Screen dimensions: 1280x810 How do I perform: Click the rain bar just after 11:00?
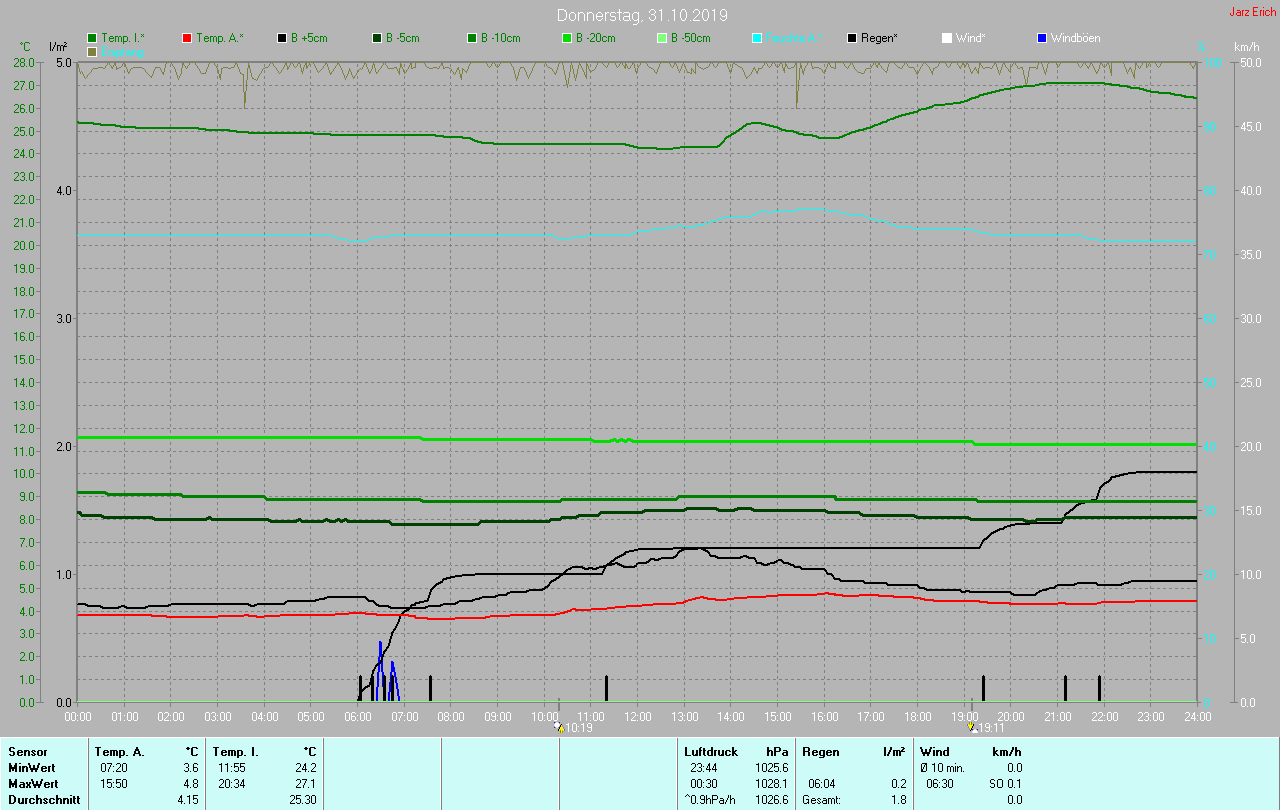pos(606,688)
